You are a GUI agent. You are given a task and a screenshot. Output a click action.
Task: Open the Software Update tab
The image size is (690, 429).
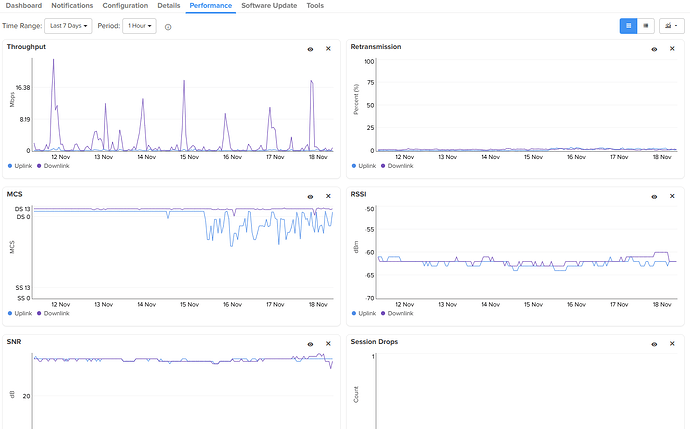[x=269, y=6]
